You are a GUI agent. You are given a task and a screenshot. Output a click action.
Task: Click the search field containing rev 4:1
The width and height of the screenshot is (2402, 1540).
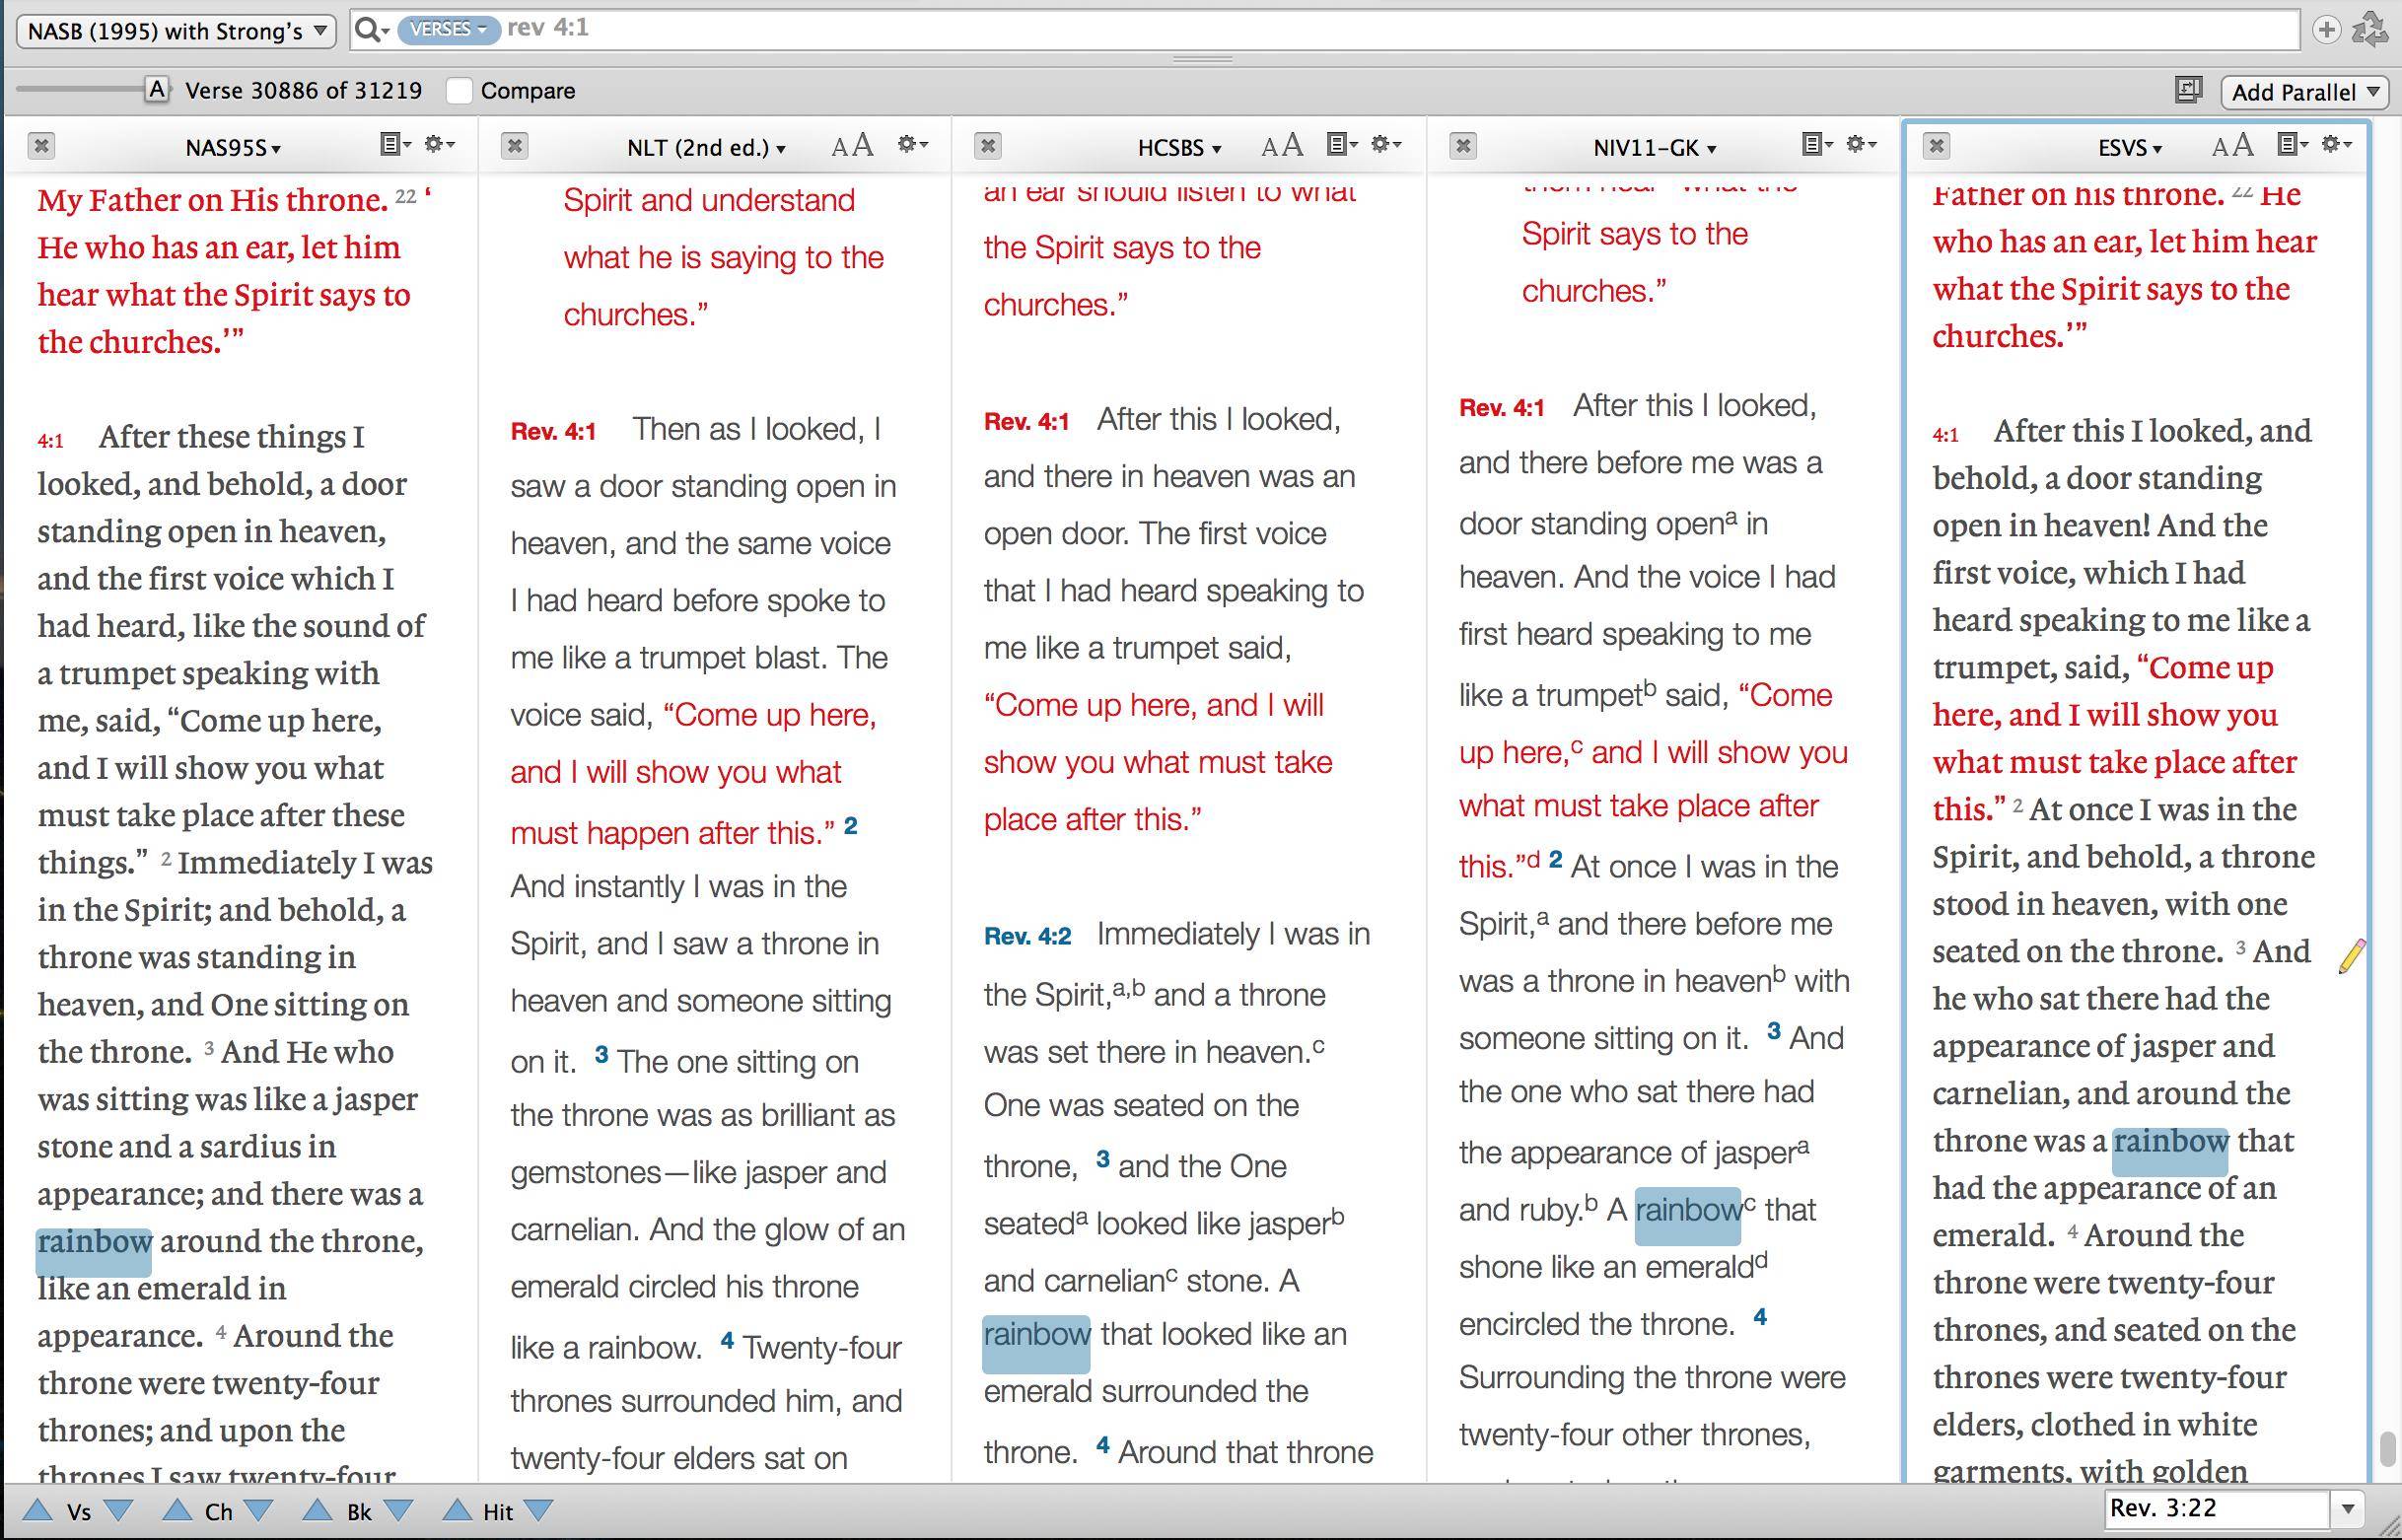1325,29
